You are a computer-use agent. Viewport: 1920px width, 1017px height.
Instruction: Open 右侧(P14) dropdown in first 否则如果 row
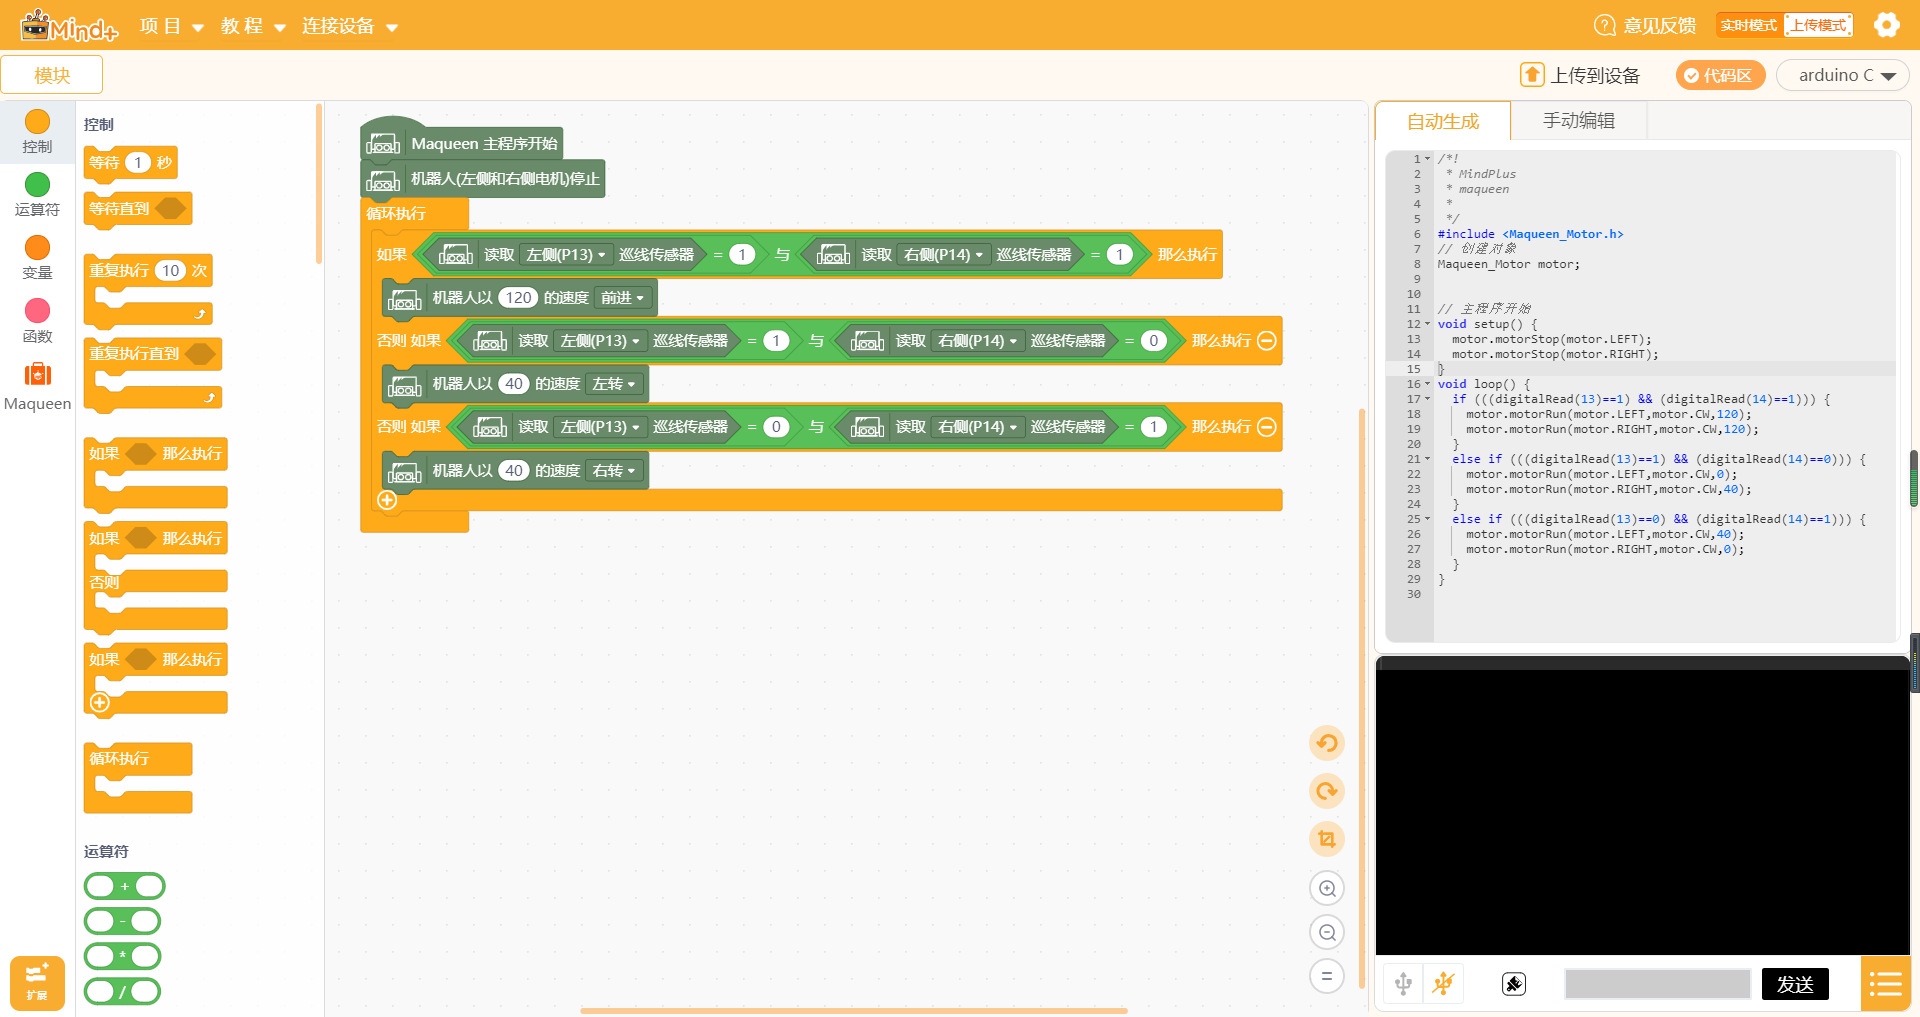[977, 341]
